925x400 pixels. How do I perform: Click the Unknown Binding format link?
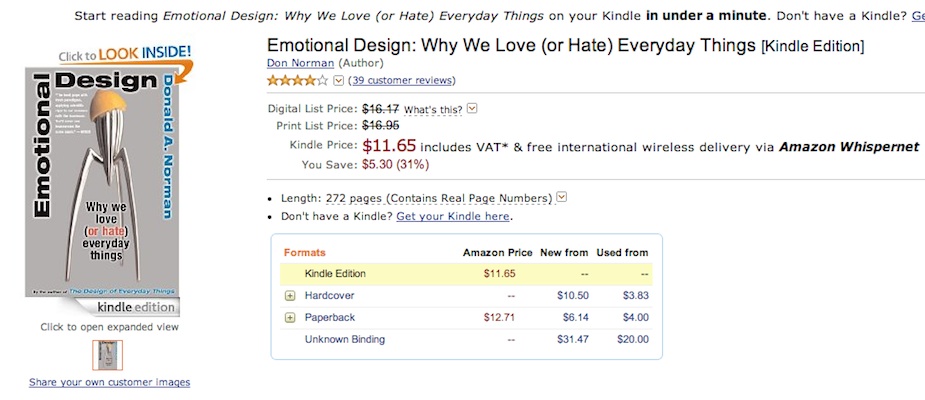tap(345, 339)
